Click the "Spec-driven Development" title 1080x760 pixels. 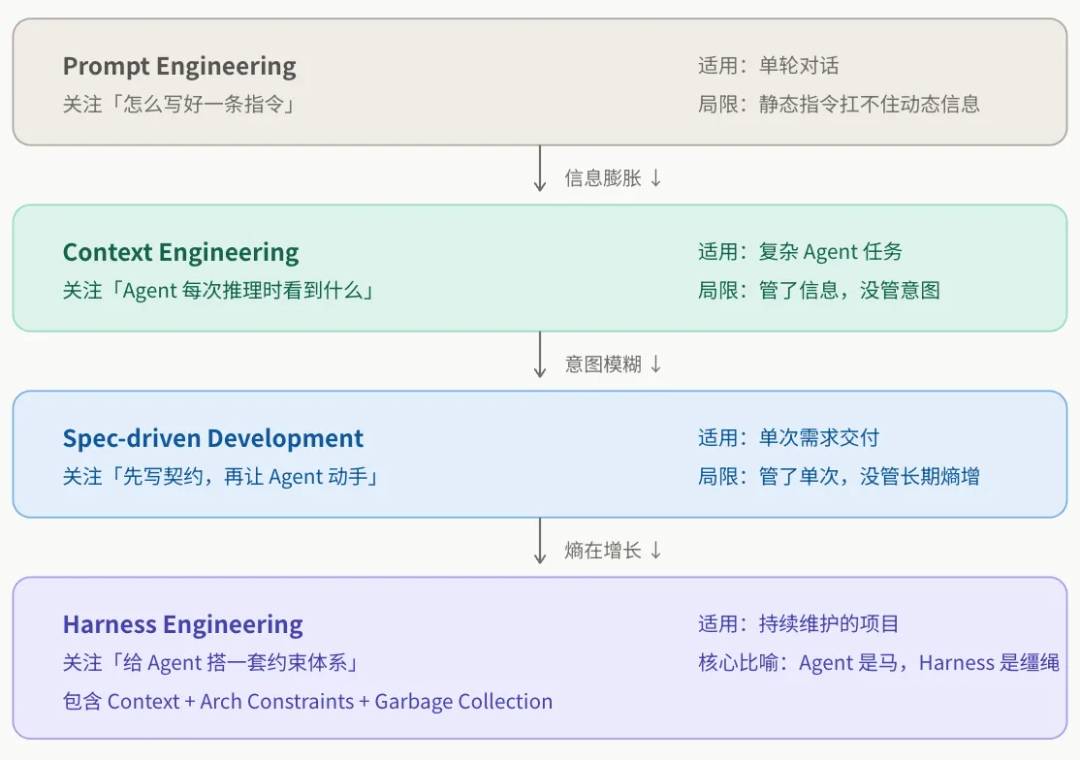pos(213,439)
